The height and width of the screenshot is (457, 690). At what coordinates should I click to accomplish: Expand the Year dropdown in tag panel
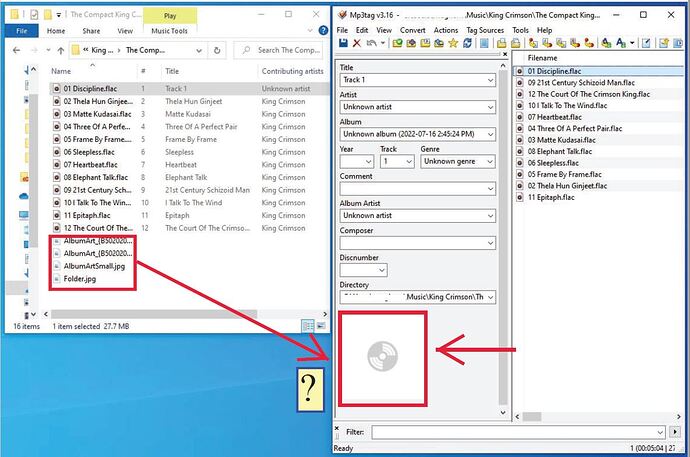point(369,161)
